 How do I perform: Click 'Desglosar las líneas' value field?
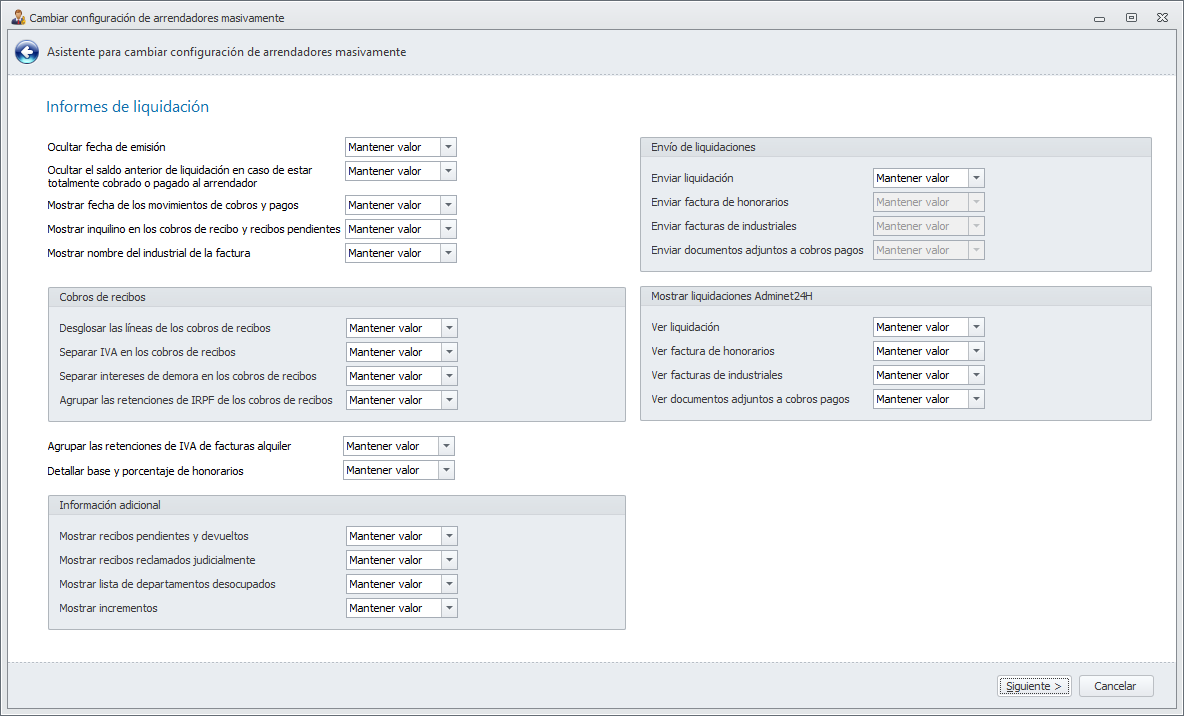click(x=393, y=328)
